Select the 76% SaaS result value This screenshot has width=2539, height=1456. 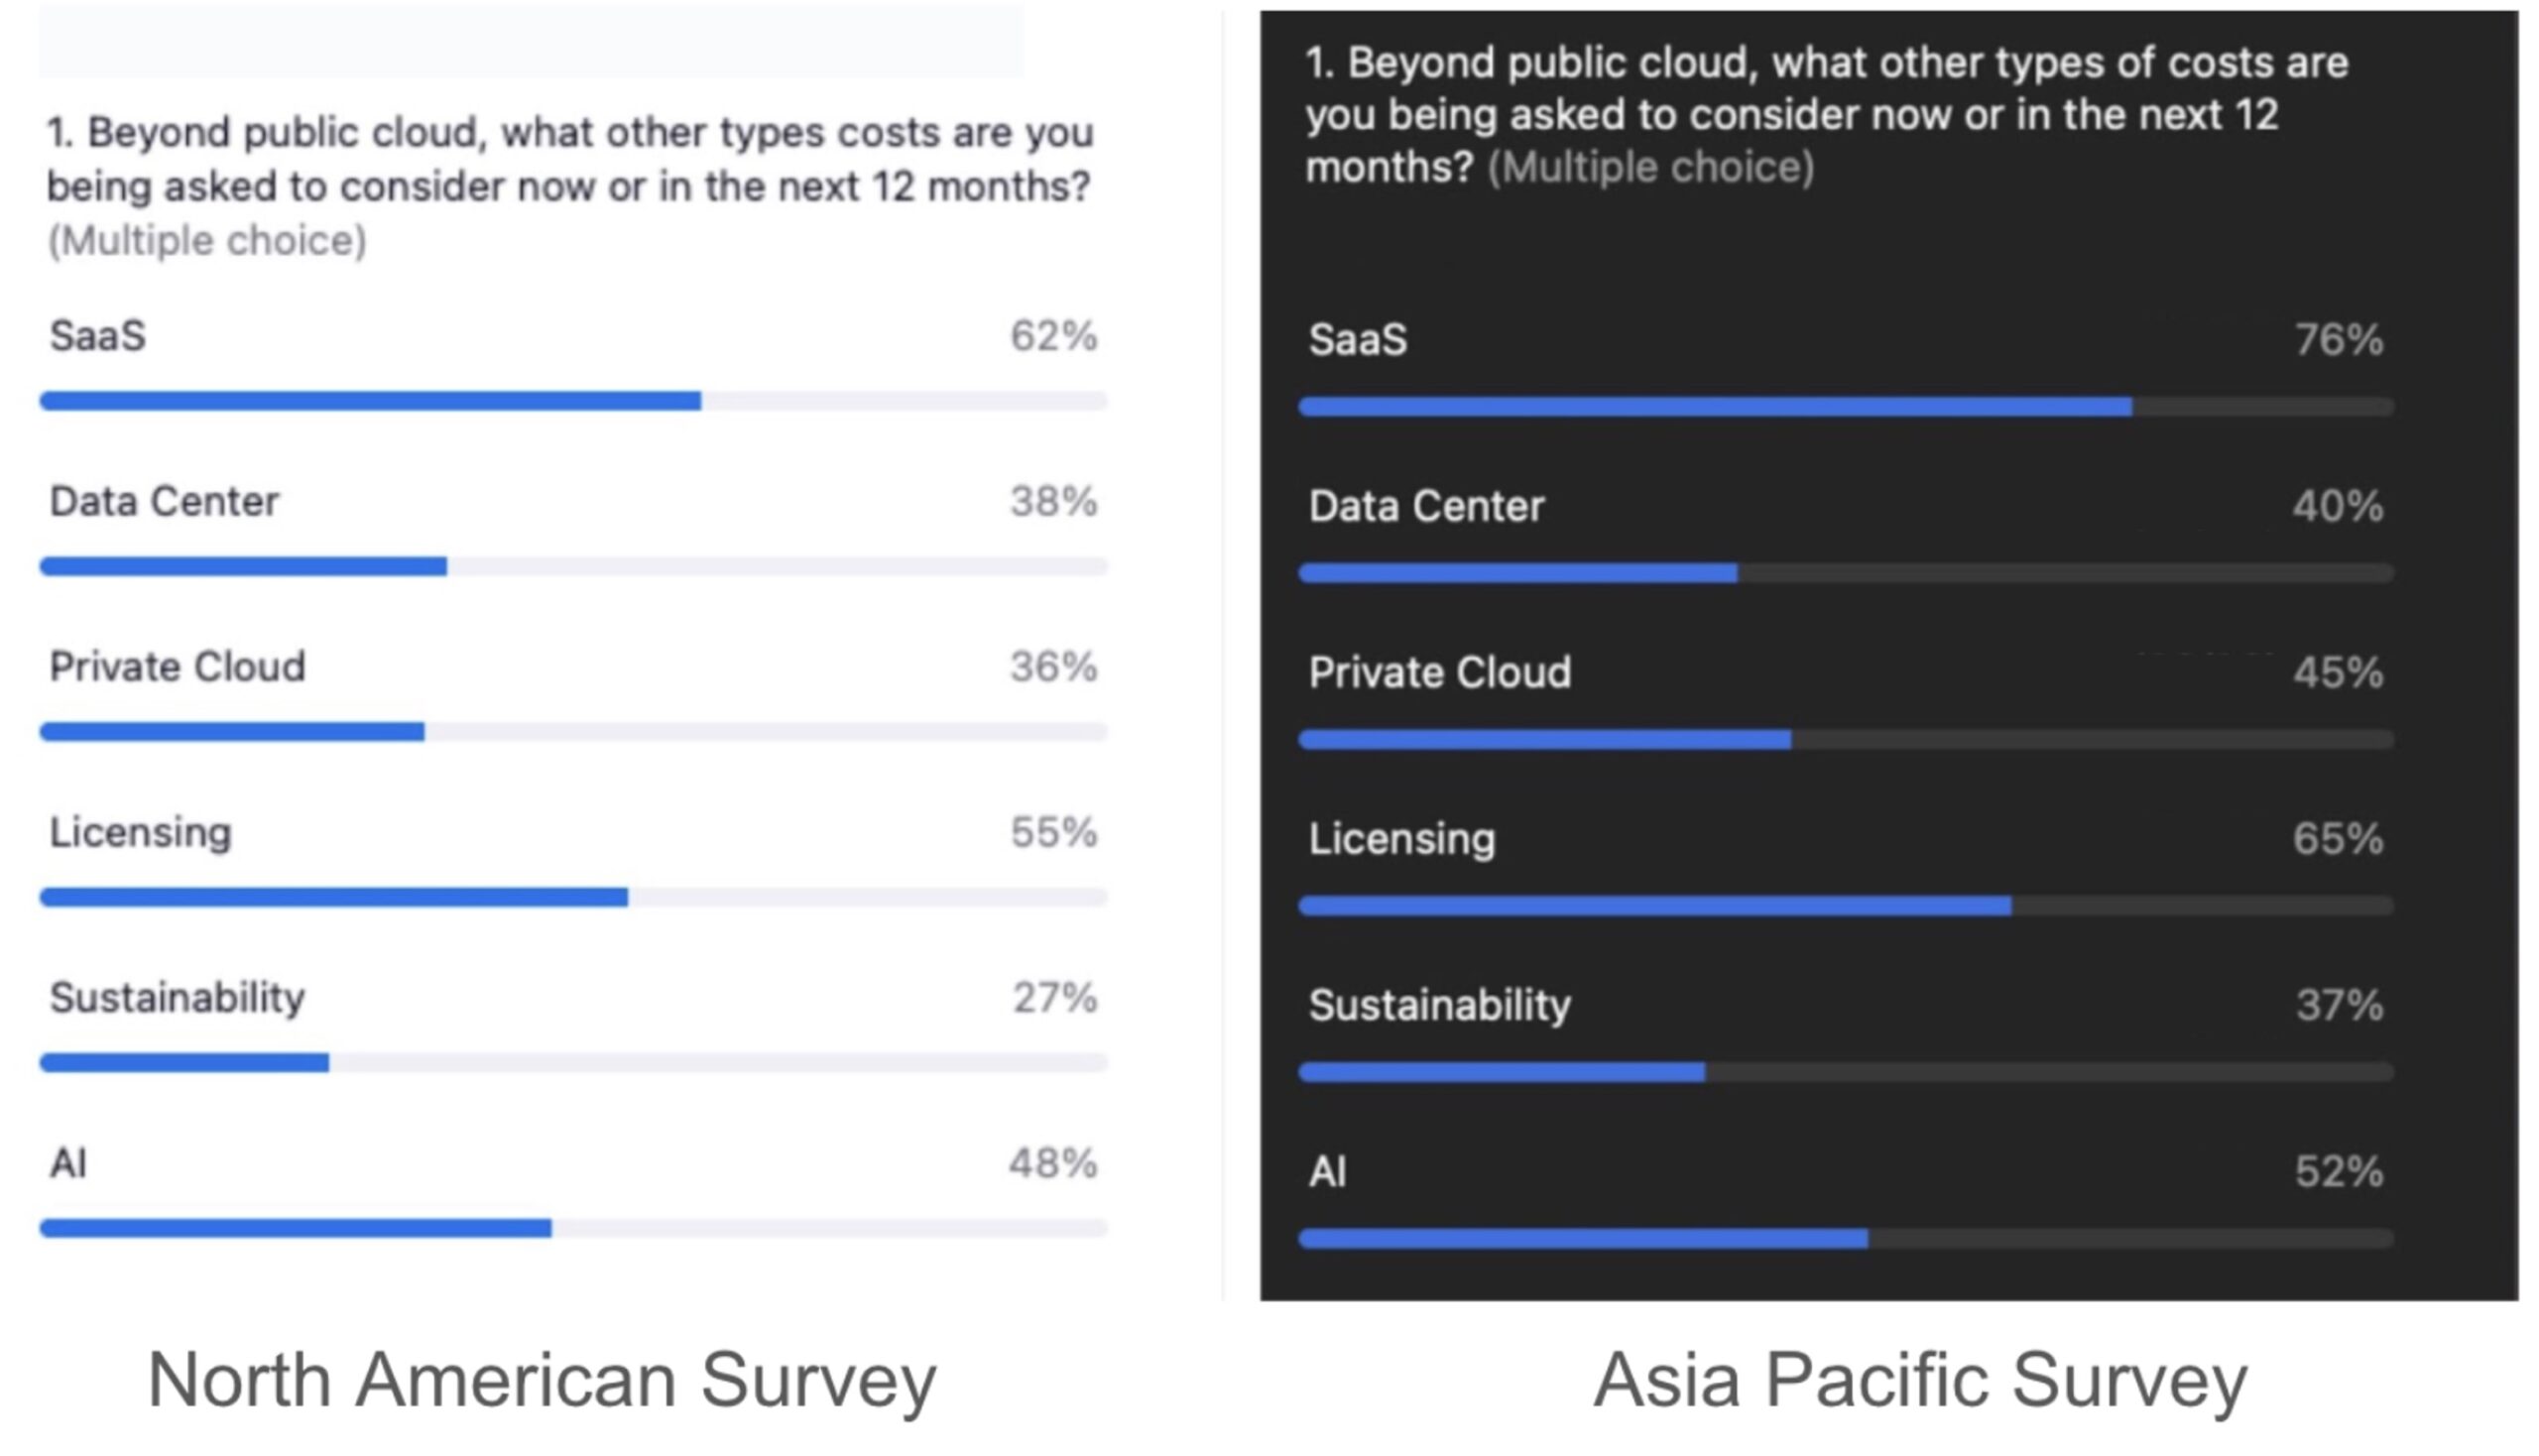[x=2338, y=340]
